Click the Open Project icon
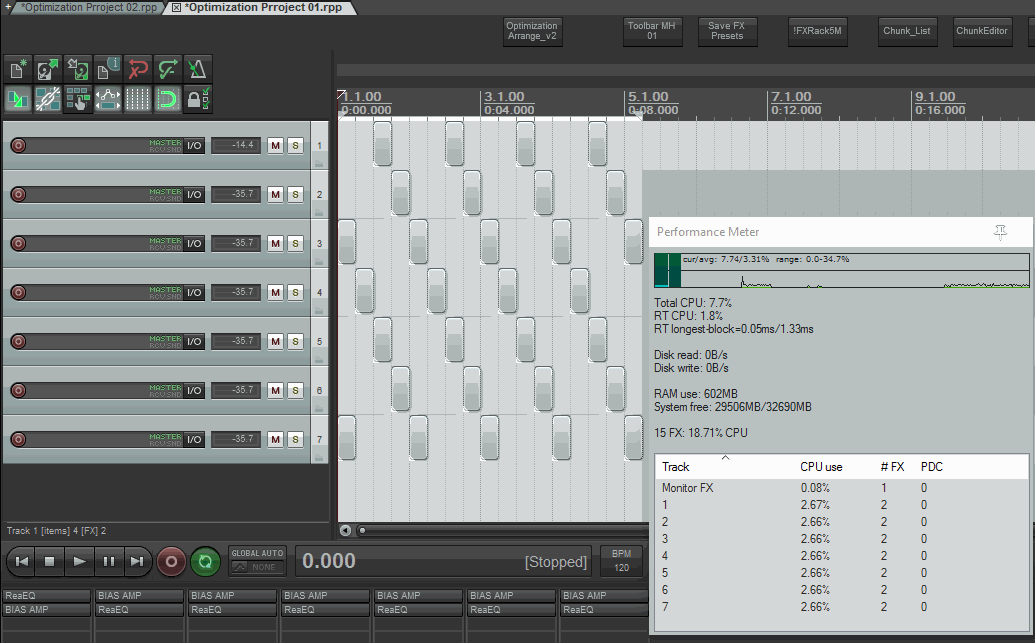1035x643 pixels. 48,69
